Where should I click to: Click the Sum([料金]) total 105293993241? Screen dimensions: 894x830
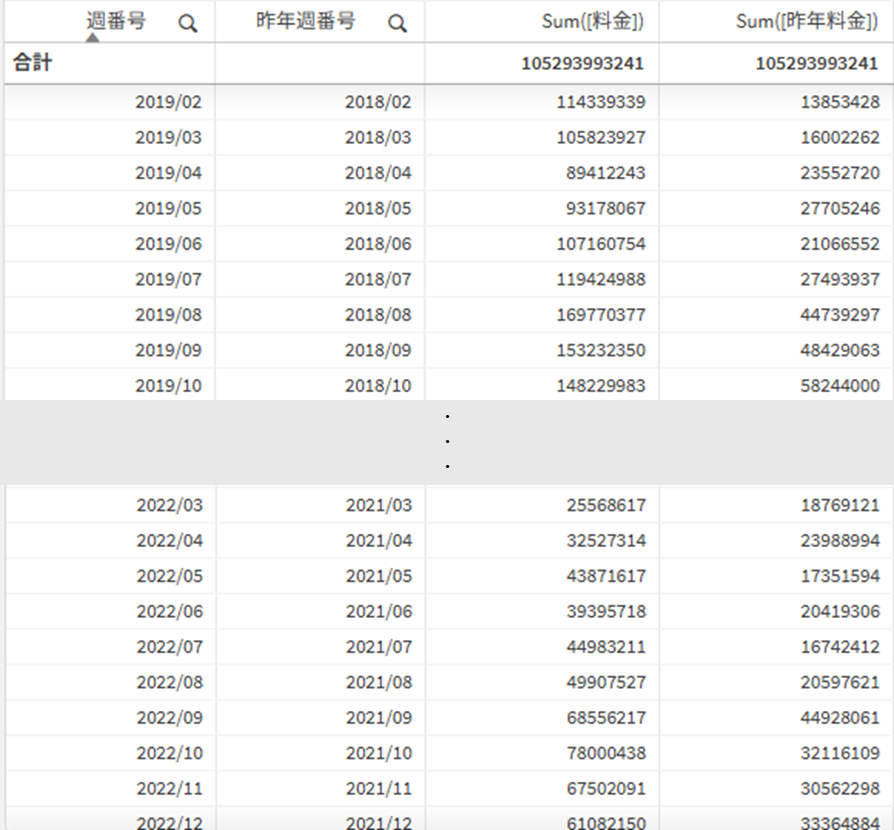coord(582,64)
